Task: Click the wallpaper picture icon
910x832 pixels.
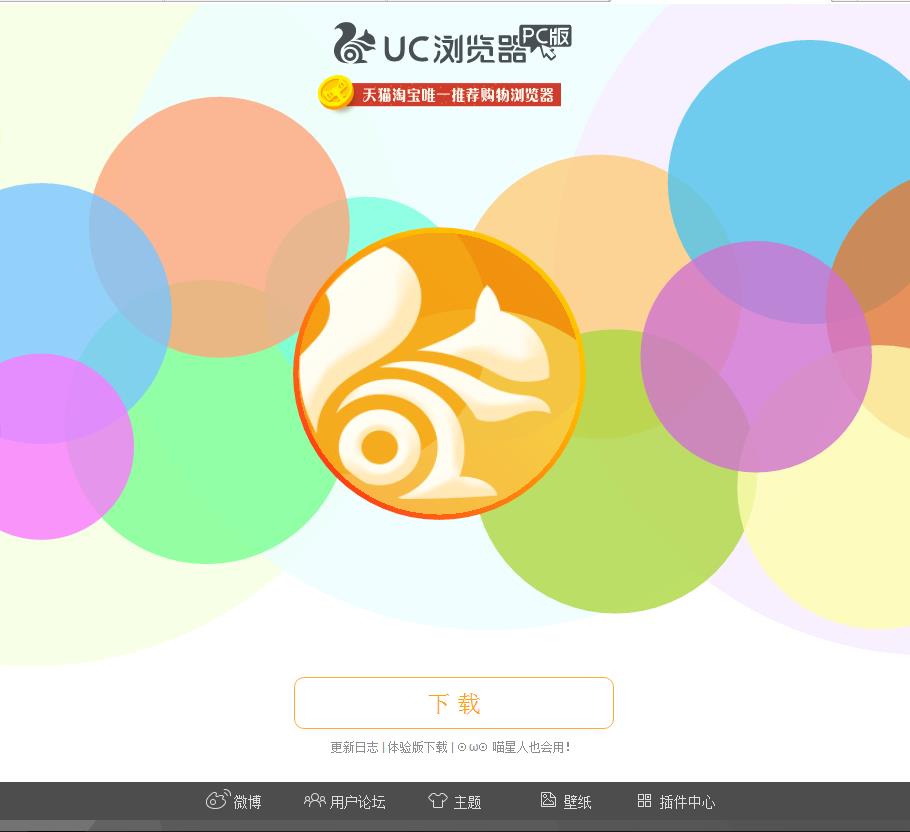Action: (x=548, y=800)
